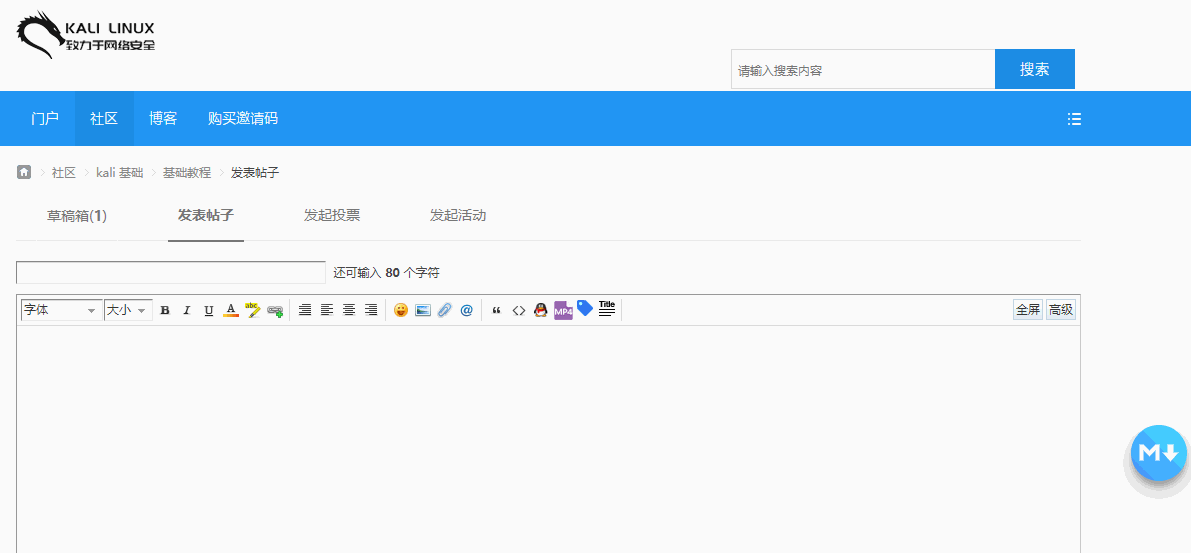Toggle italic formatting in editor toolbar

click(186, 311)
